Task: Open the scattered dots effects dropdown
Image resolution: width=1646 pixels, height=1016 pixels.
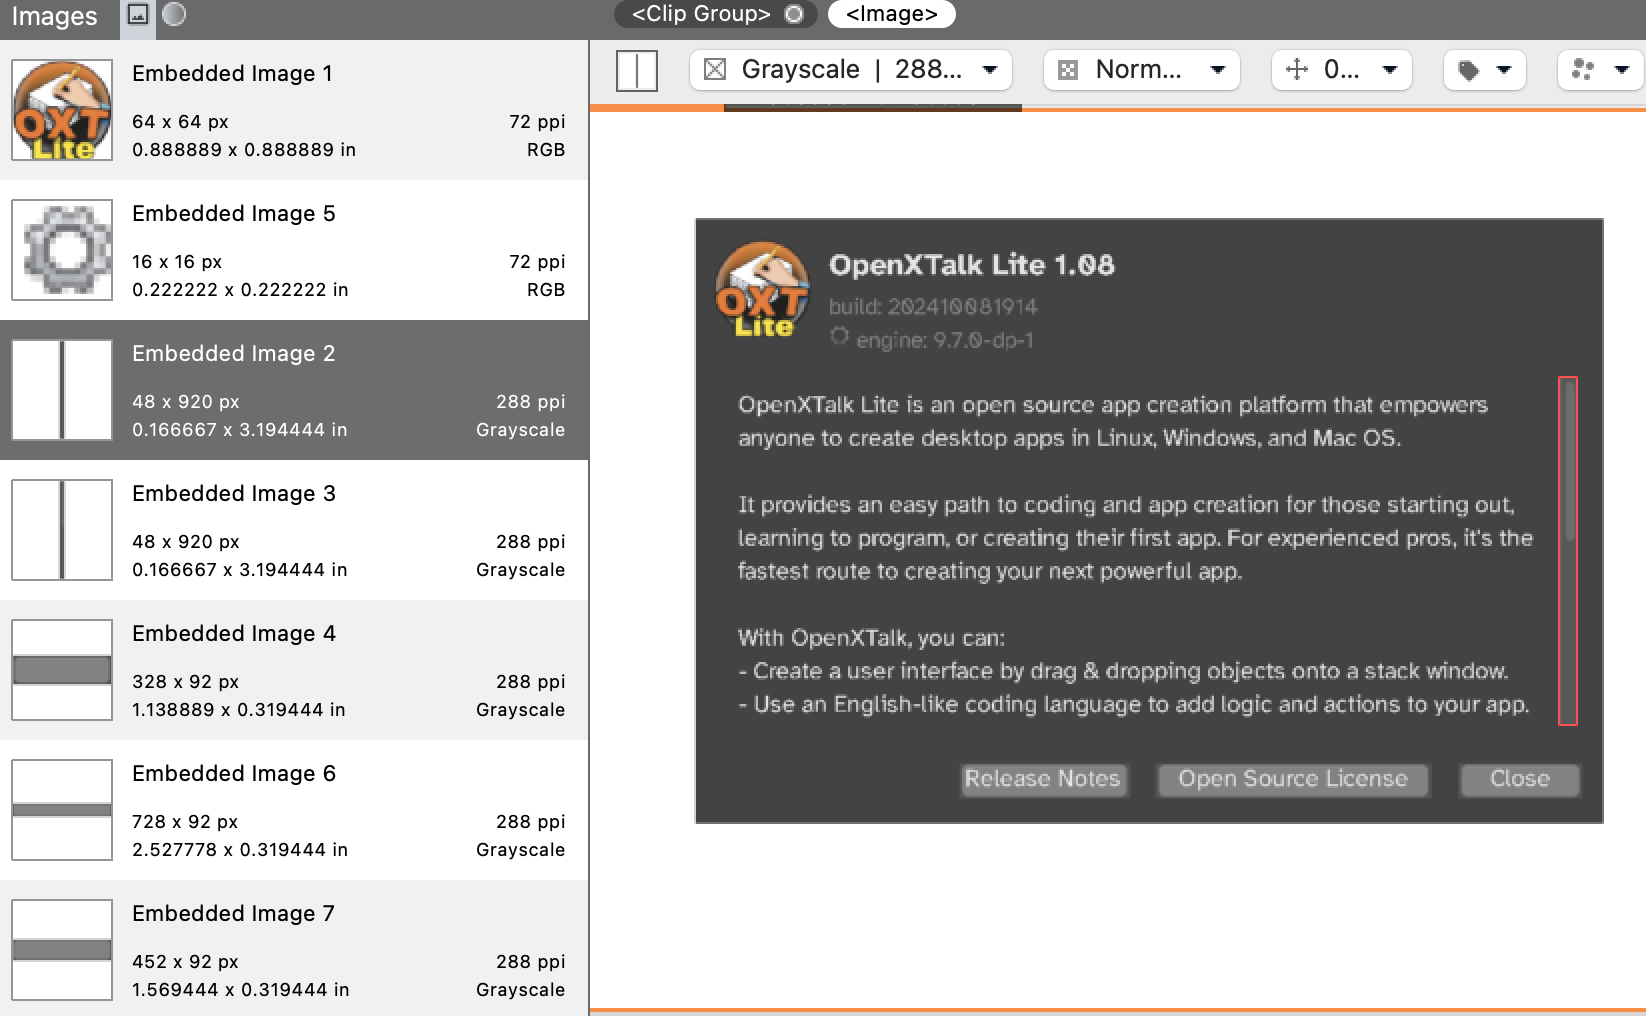Action: [1601, 70]
